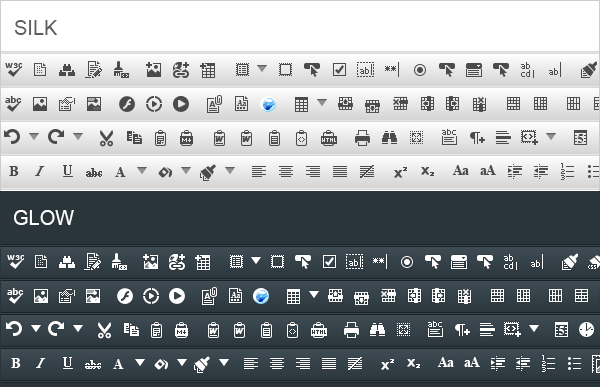Click the filled Play media icon in Glow toolbar
Viewport: 600px width, 387px height.
[177, 296]
